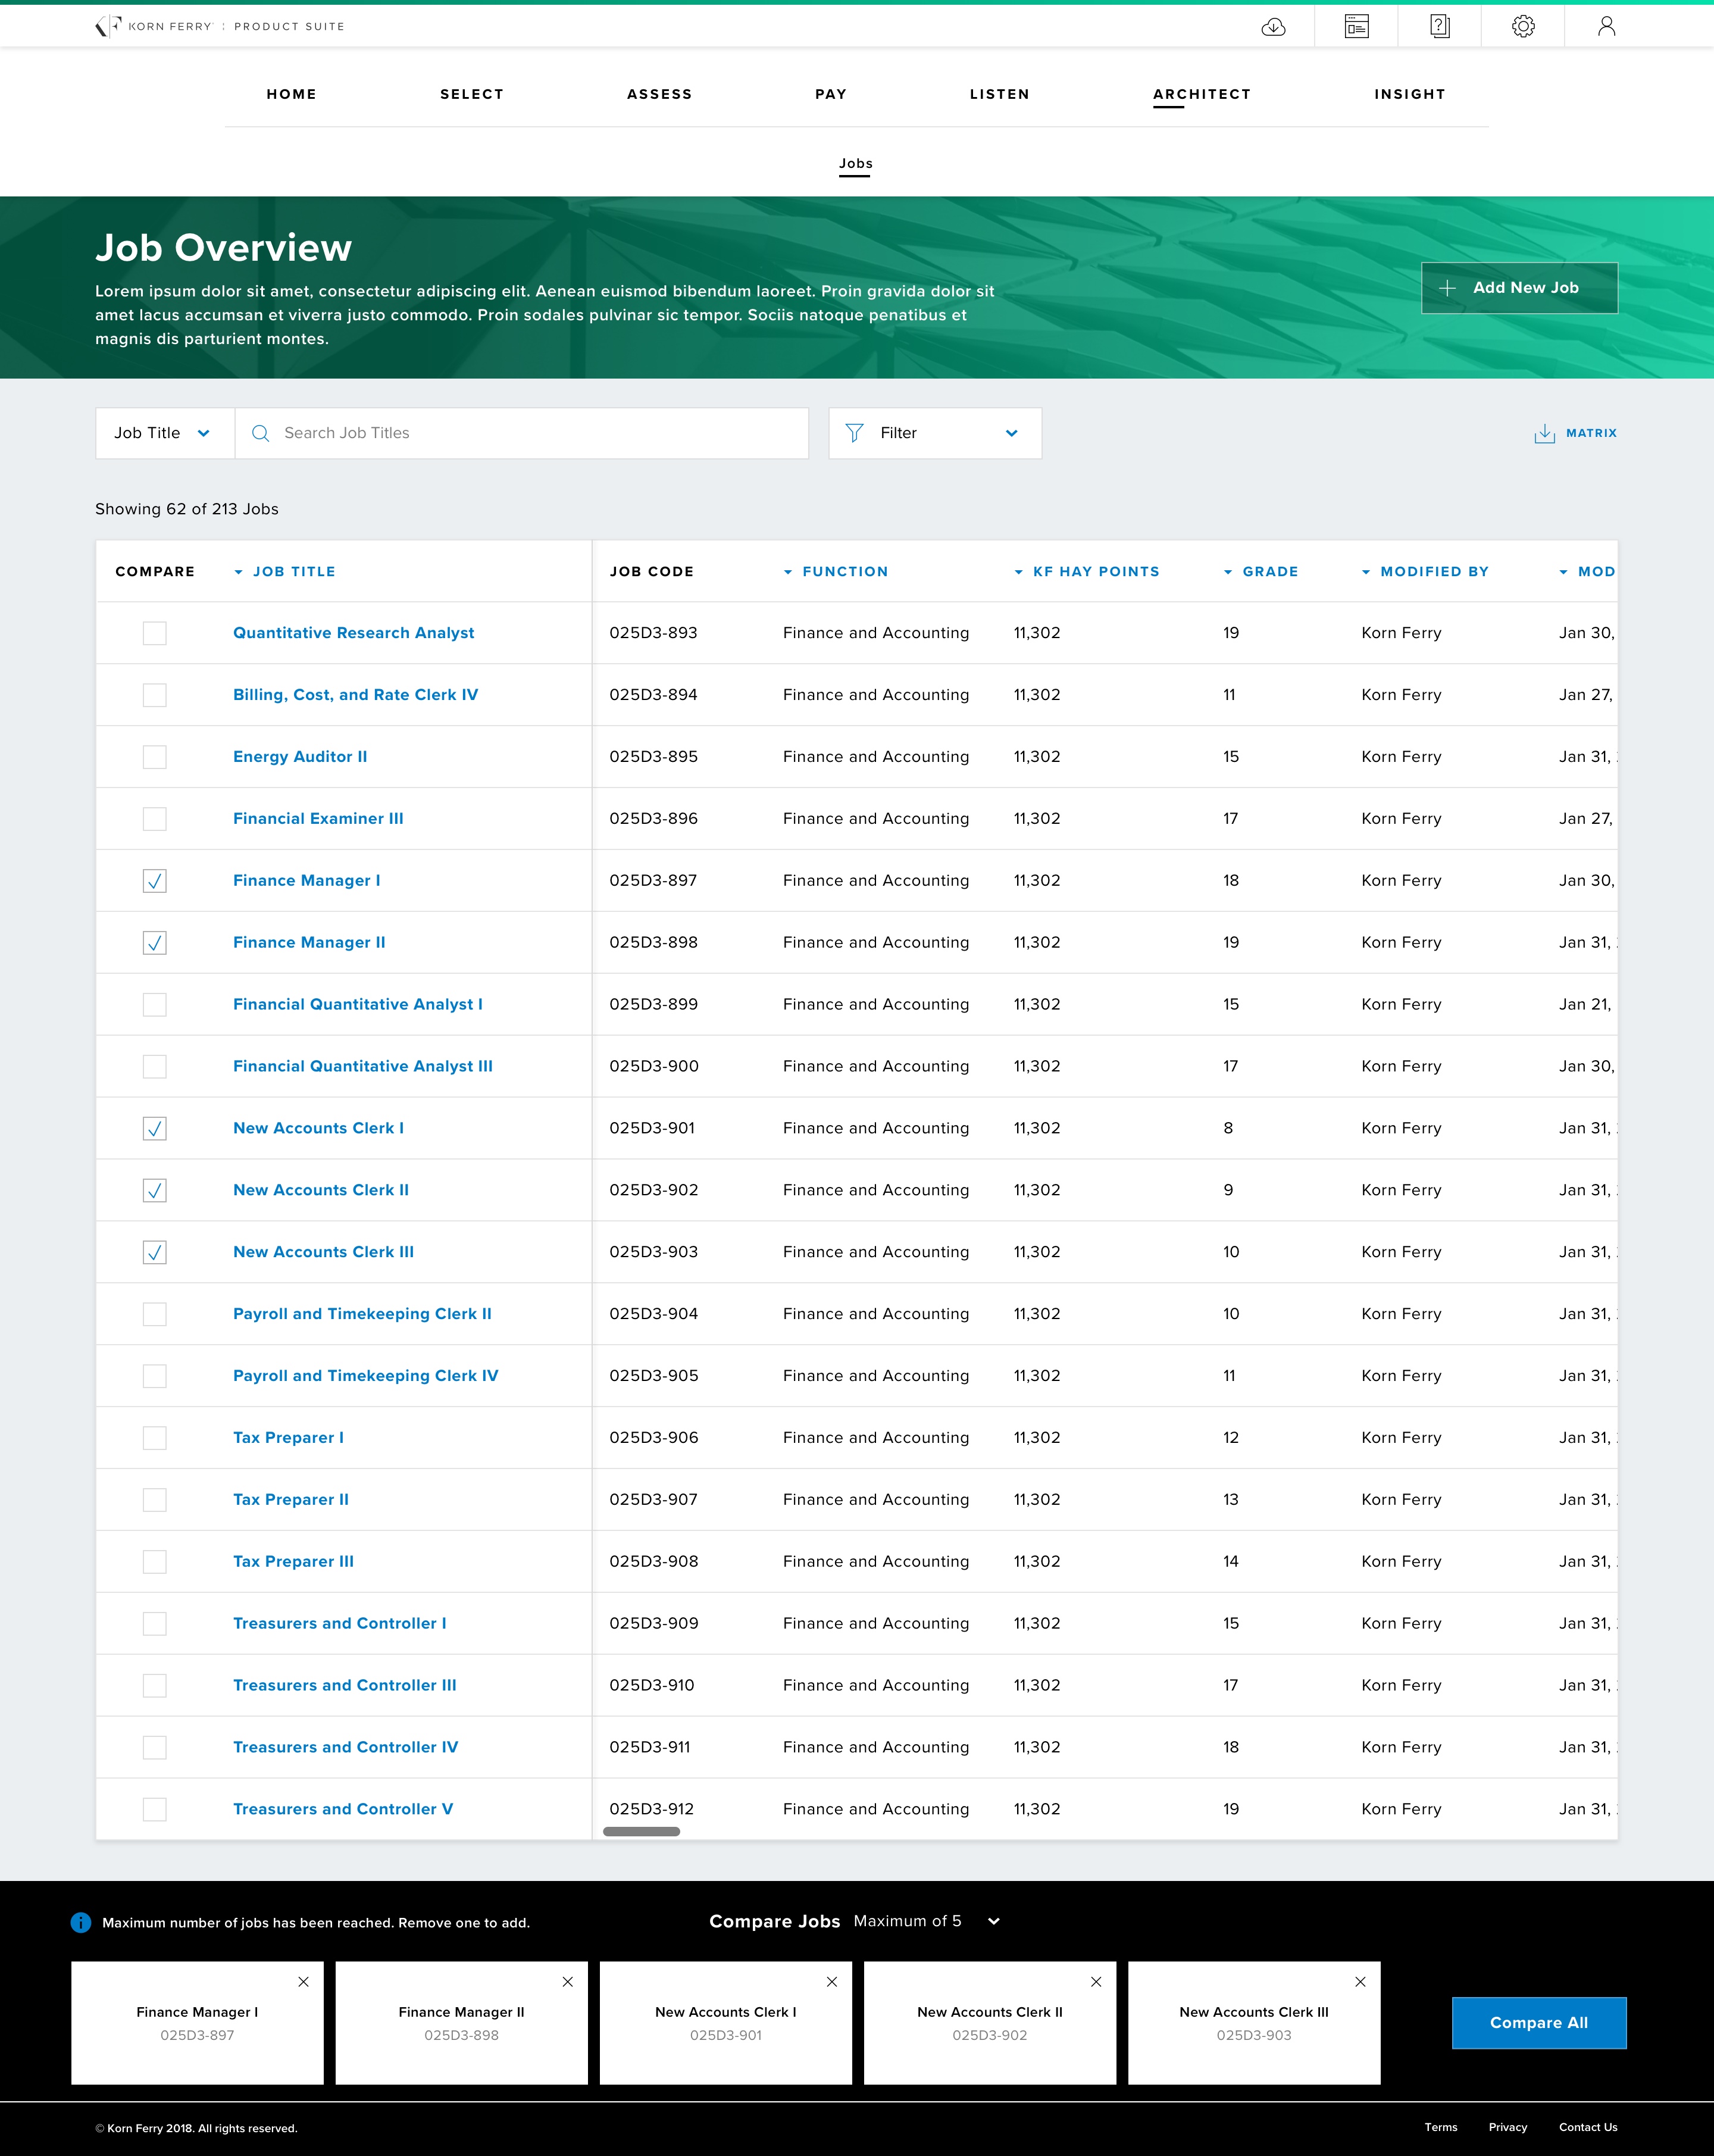Click Add New Job button
1714x2156 pixels.
coord(1519,288)
